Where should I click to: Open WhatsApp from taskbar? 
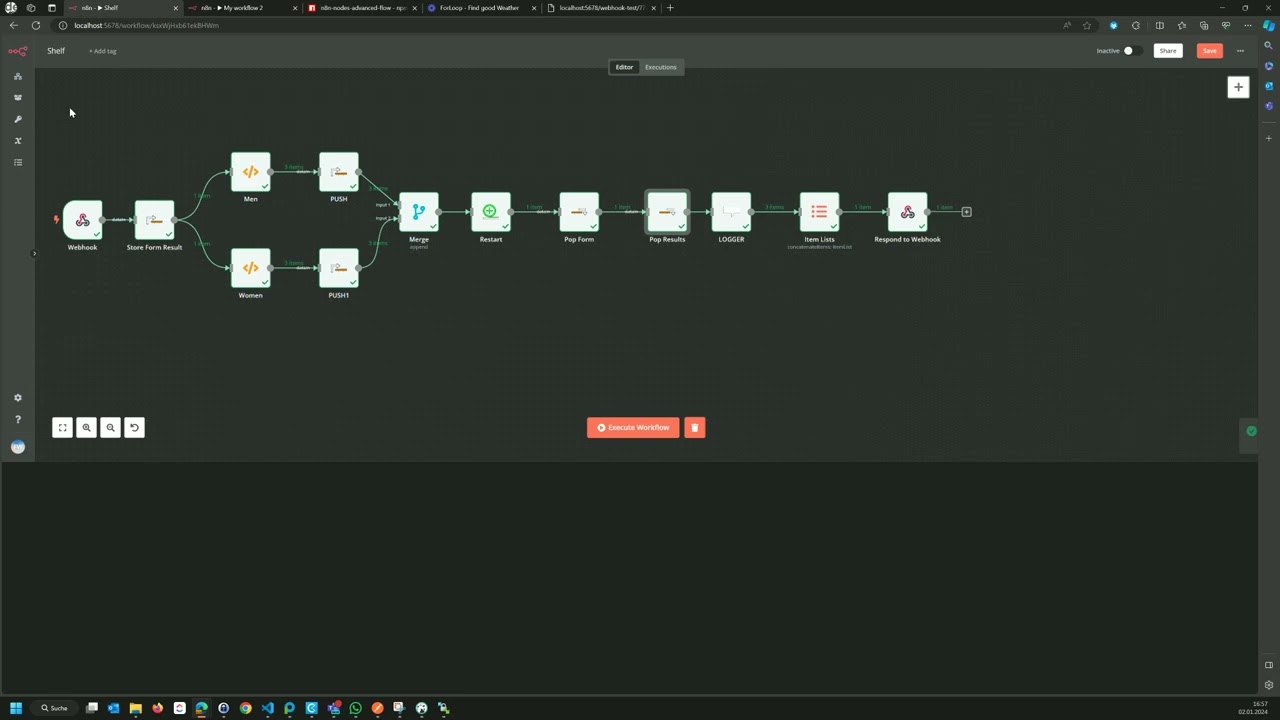(355, 708)
